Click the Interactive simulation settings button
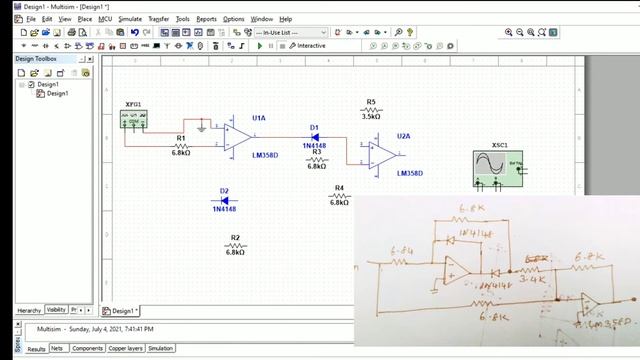Screen dimensions: 640x360 pyautogui.click(x=307, y=46)
